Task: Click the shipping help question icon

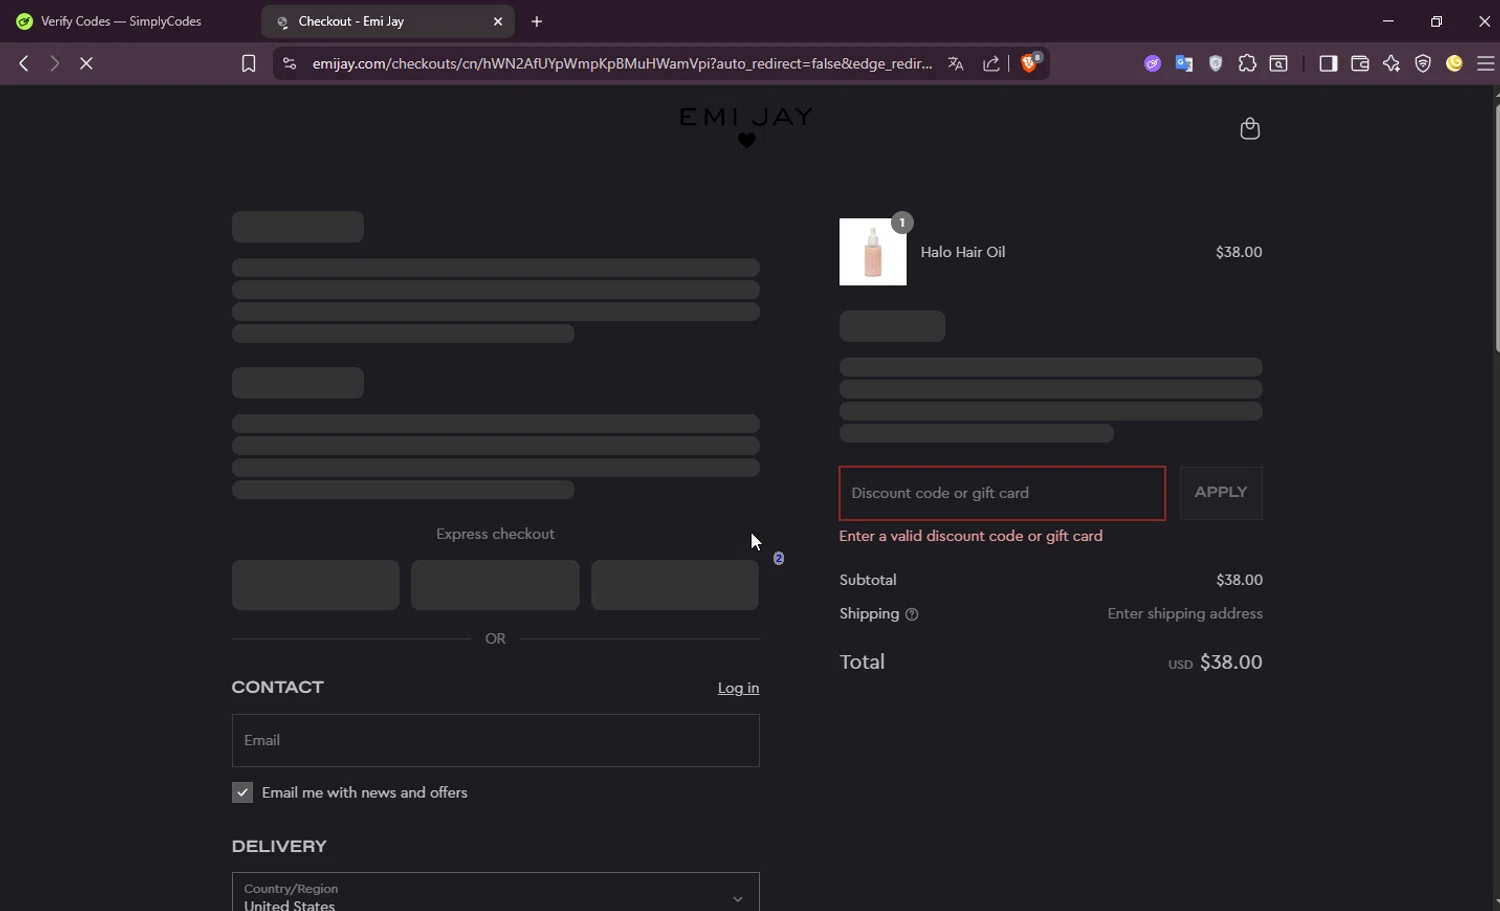Action: coord(912,615)
